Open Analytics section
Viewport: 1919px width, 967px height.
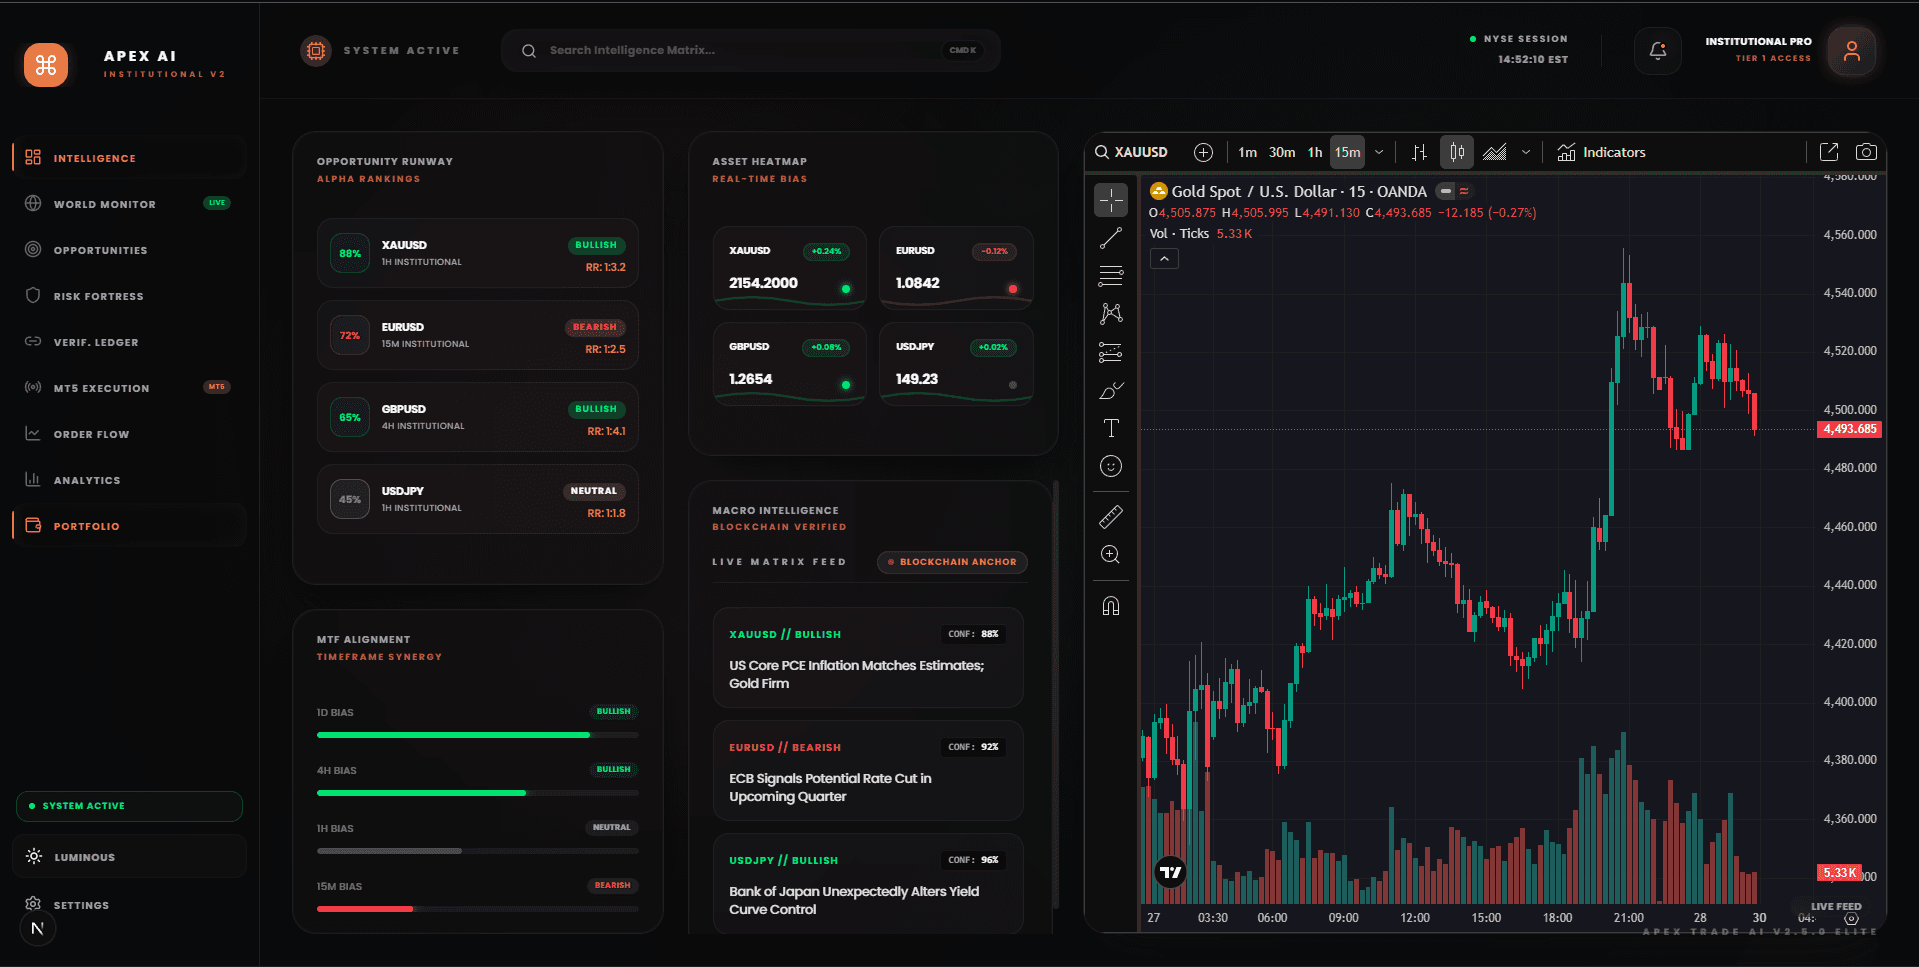coord(130,480)
